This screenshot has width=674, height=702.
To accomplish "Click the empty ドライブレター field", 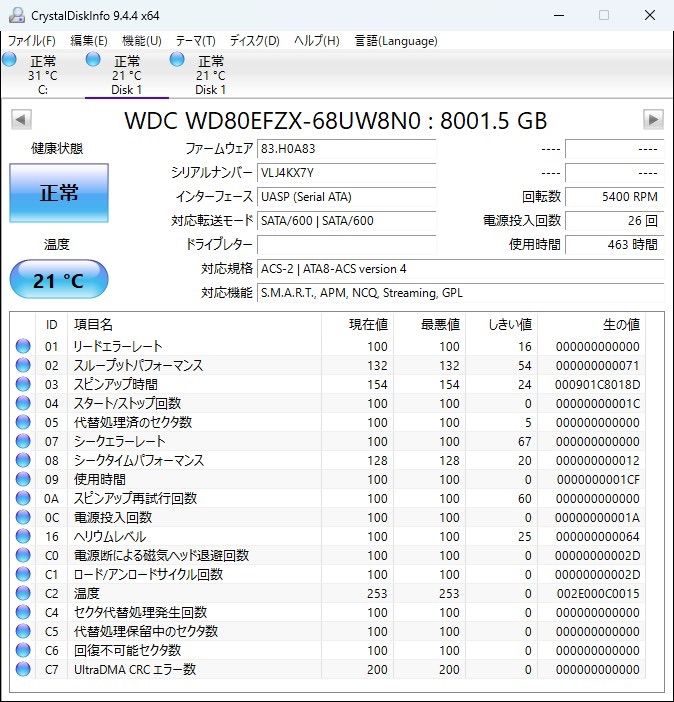I will click(347, 245).
